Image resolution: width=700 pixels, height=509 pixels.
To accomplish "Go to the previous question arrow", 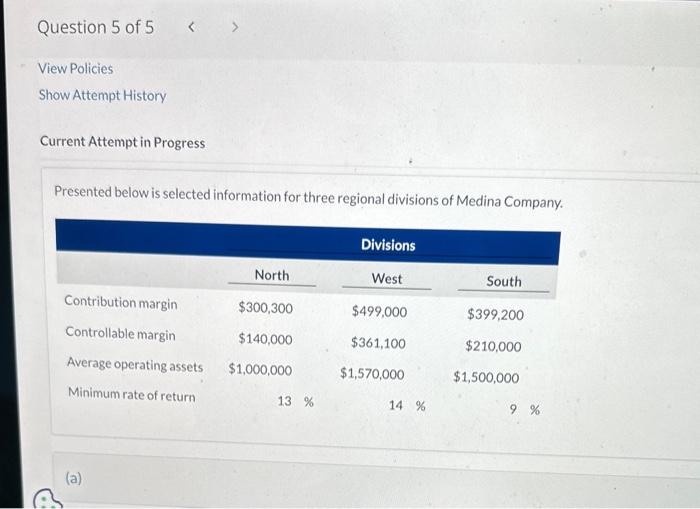I will pyautogui.click(x=191, y=27).
